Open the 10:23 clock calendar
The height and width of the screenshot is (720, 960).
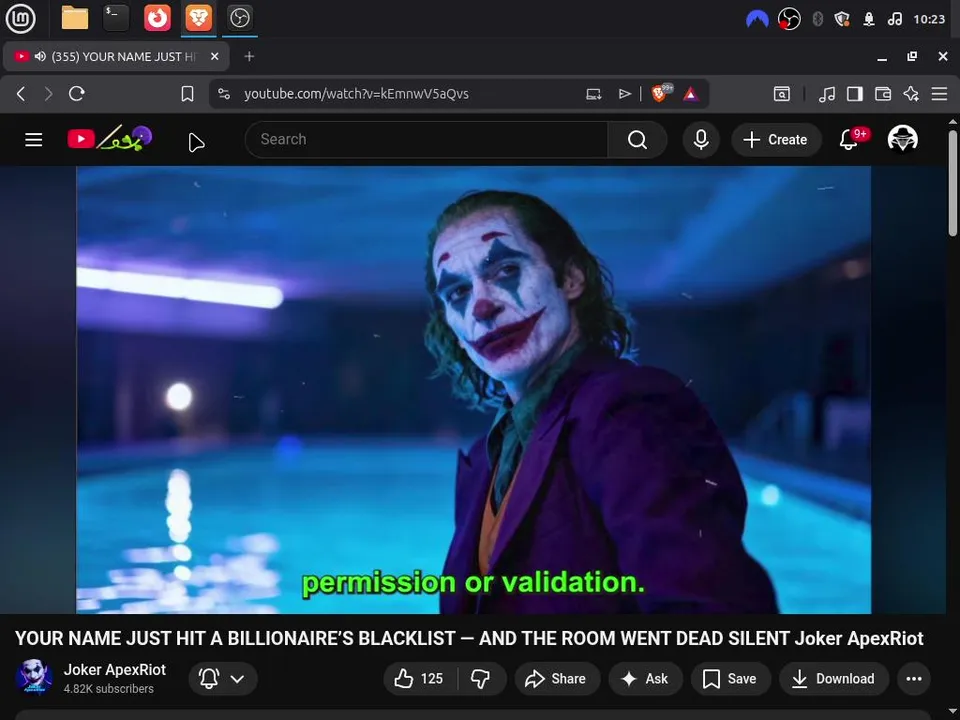tap(929, 19)
